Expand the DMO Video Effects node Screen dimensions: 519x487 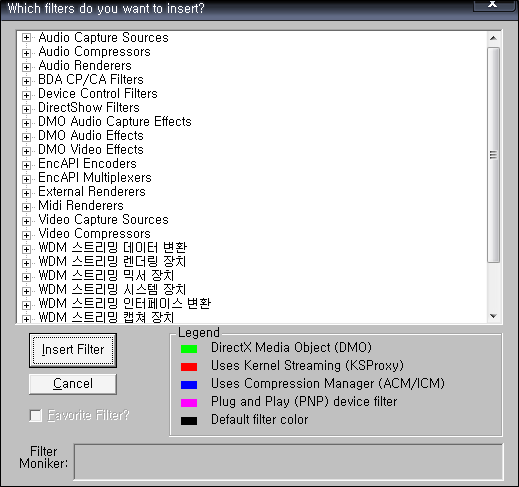click(26, 151)
